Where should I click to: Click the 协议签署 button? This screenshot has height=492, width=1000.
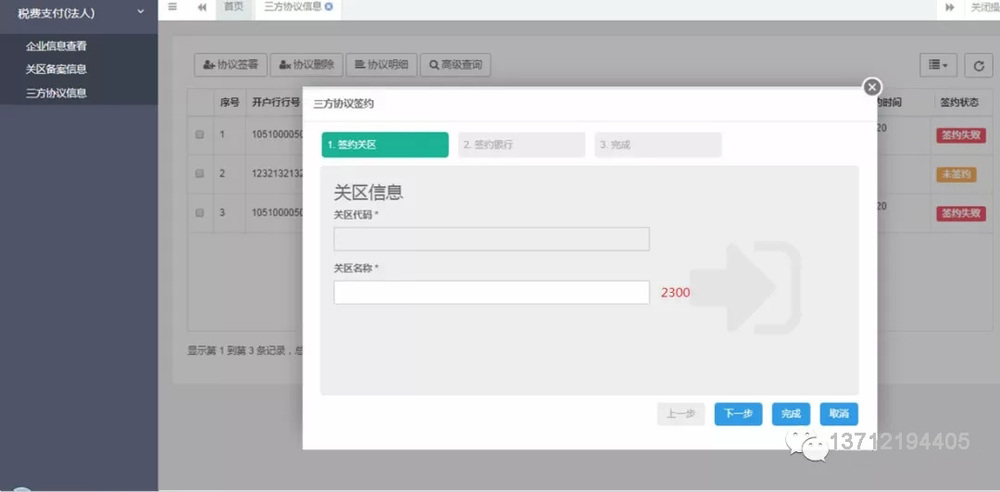point(230,64)
